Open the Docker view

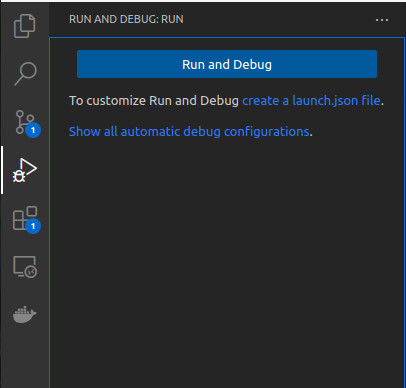25,314
